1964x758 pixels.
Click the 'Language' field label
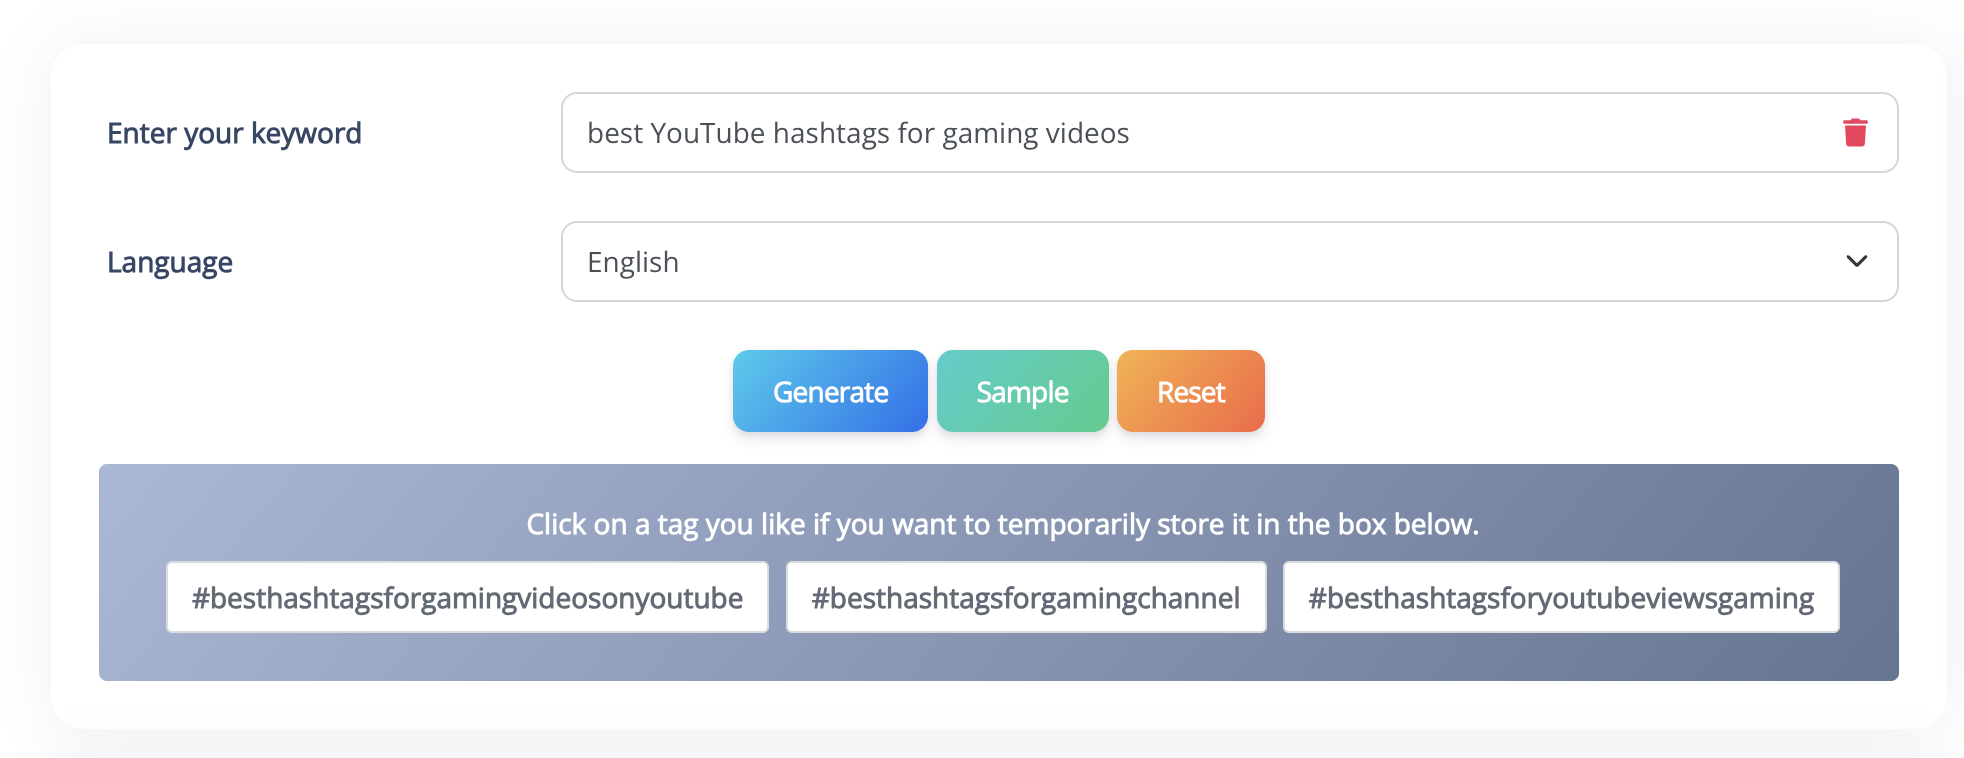pyautogui.click(x=170, y=262)
